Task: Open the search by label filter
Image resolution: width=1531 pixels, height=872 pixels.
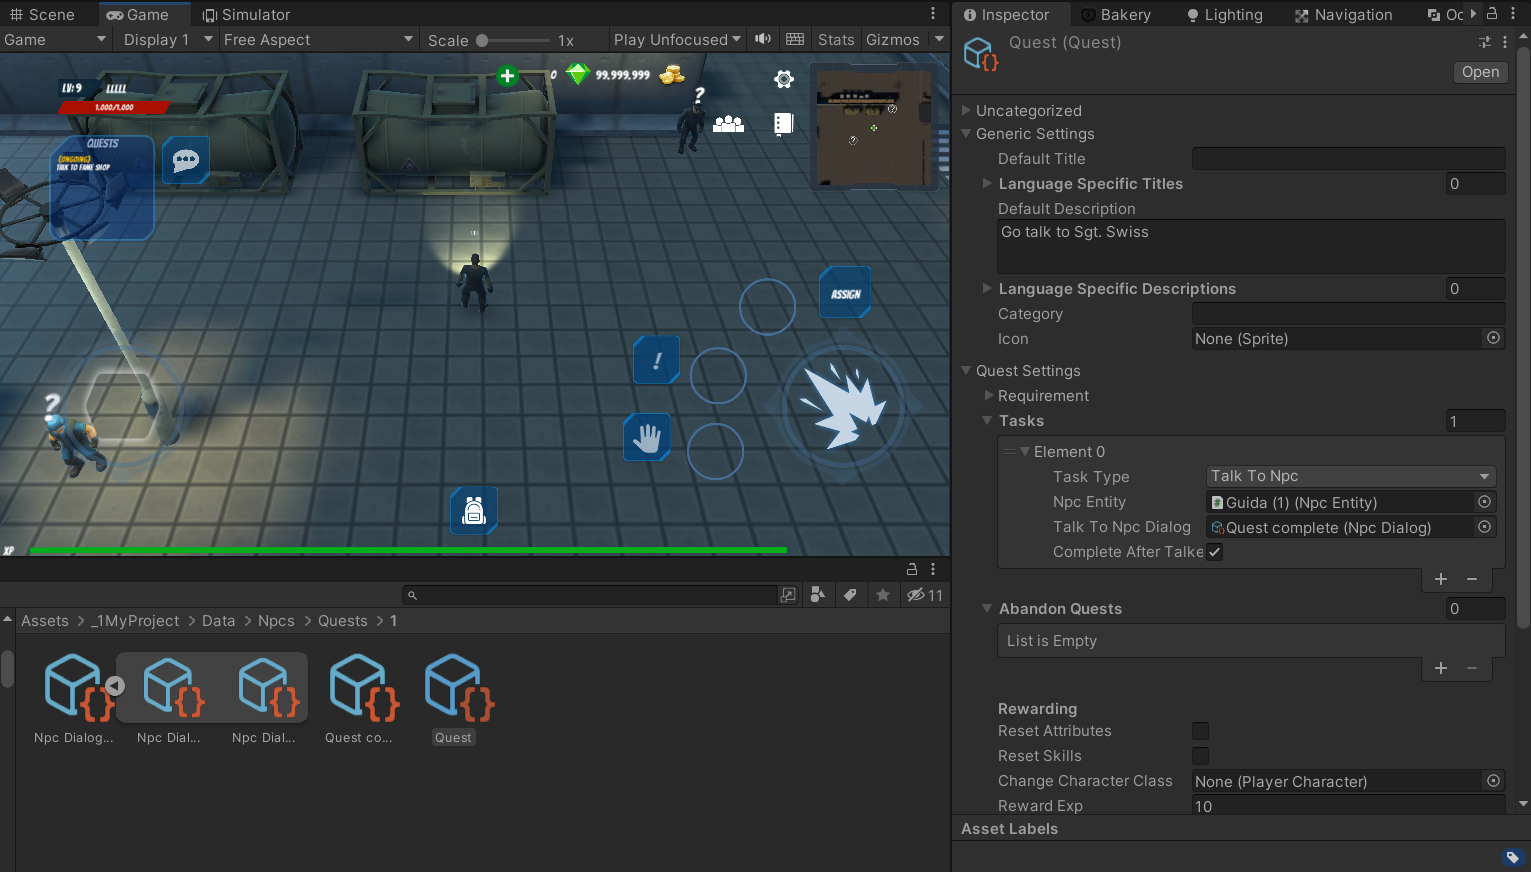Action: pyautogui.click(x=850, y=595)
